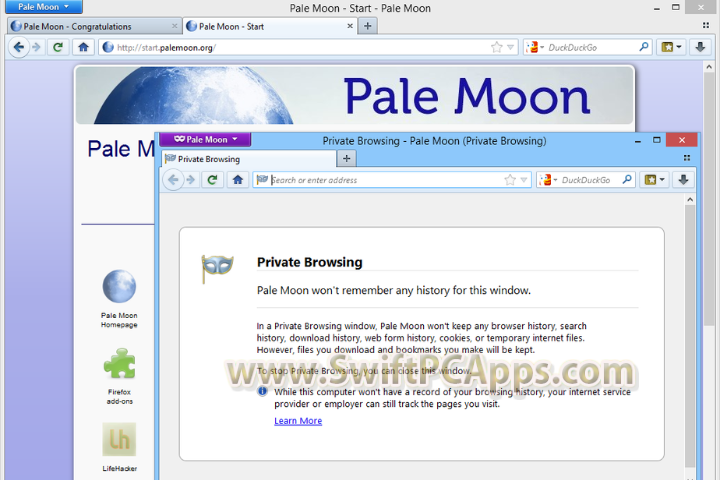Open Home in the main Pale Moon window
720x480 pixels.
pos(83,47)
